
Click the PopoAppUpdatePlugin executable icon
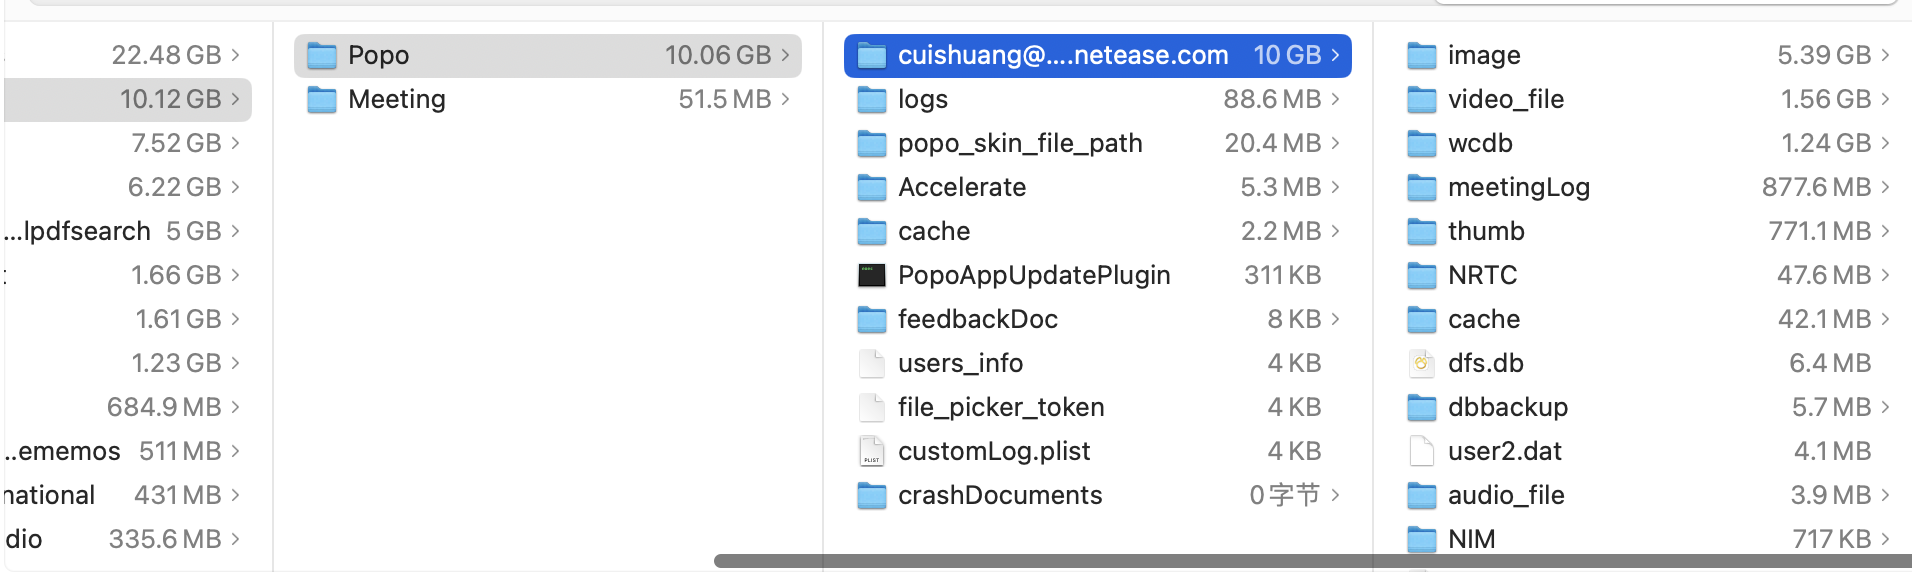tap(871, 275)
